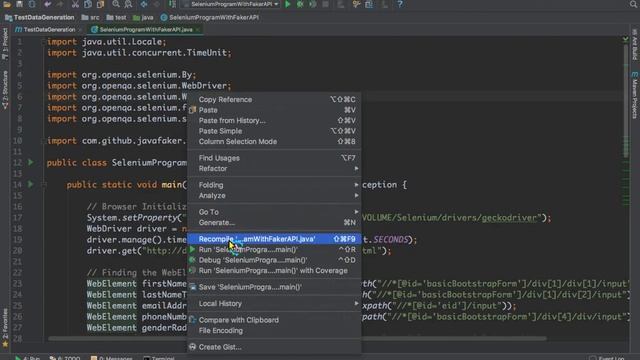
Task: Choose Create Gist menu entry
Action: pyautogui.click(x=274, y=347)
